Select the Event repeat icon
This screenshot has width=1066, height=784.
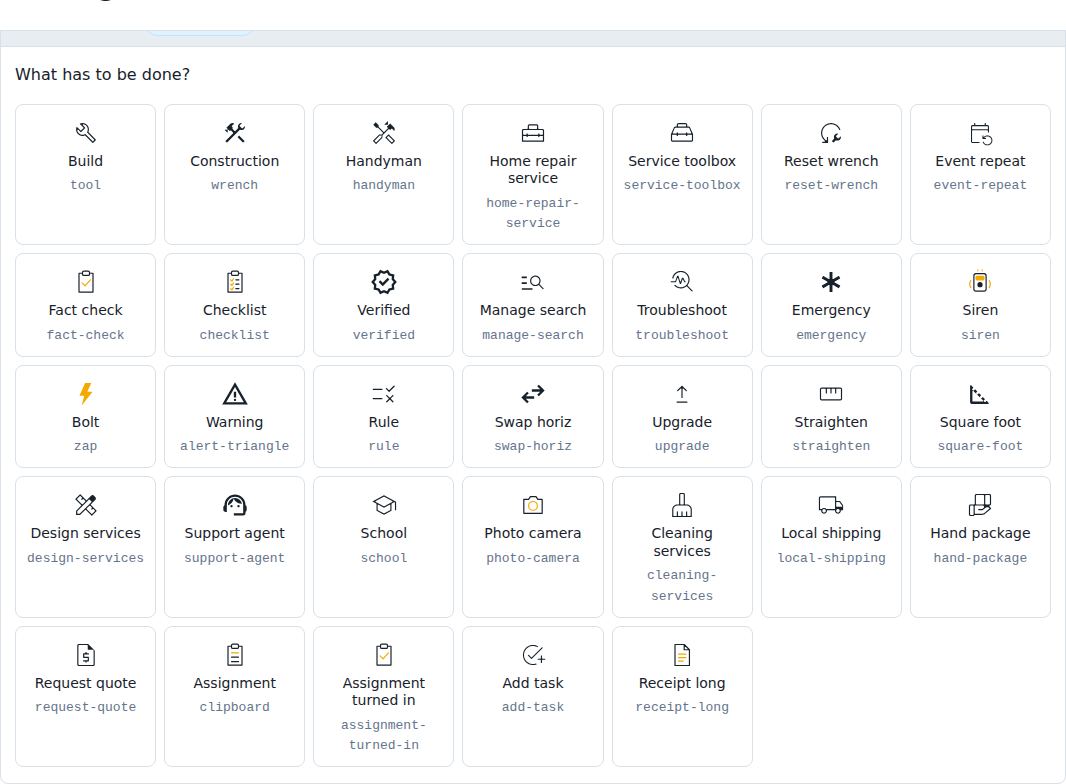980,133
